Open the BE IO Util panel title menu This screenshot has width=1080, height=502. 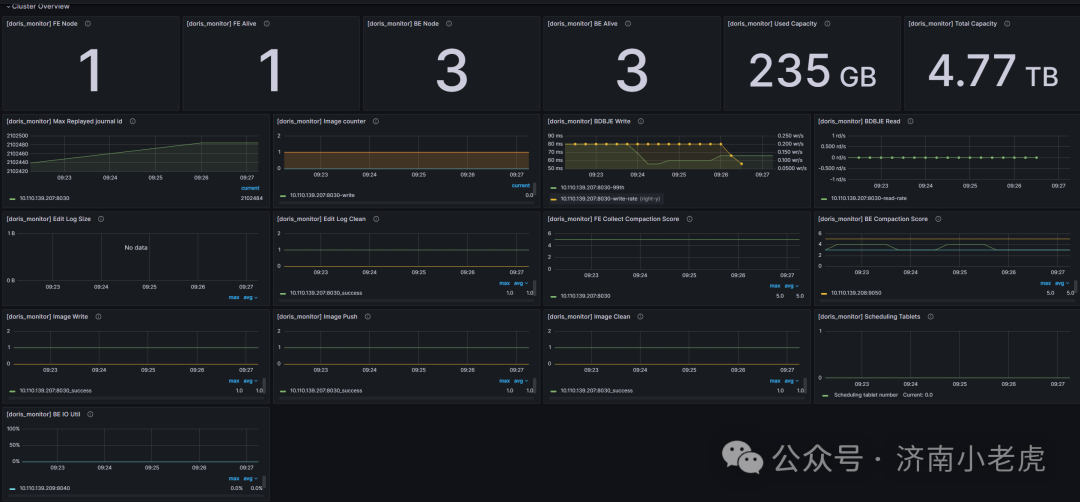coord(43,415)
